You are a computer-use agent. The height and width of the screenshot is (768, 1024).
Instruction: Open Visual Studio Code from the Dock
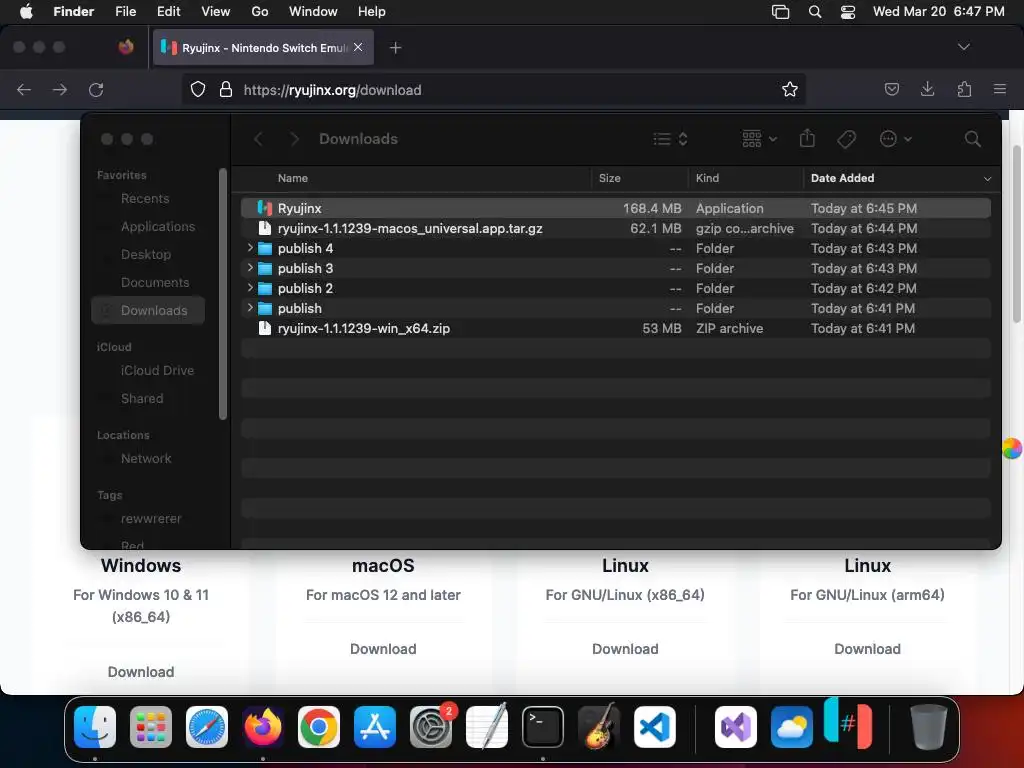(654, 727)
